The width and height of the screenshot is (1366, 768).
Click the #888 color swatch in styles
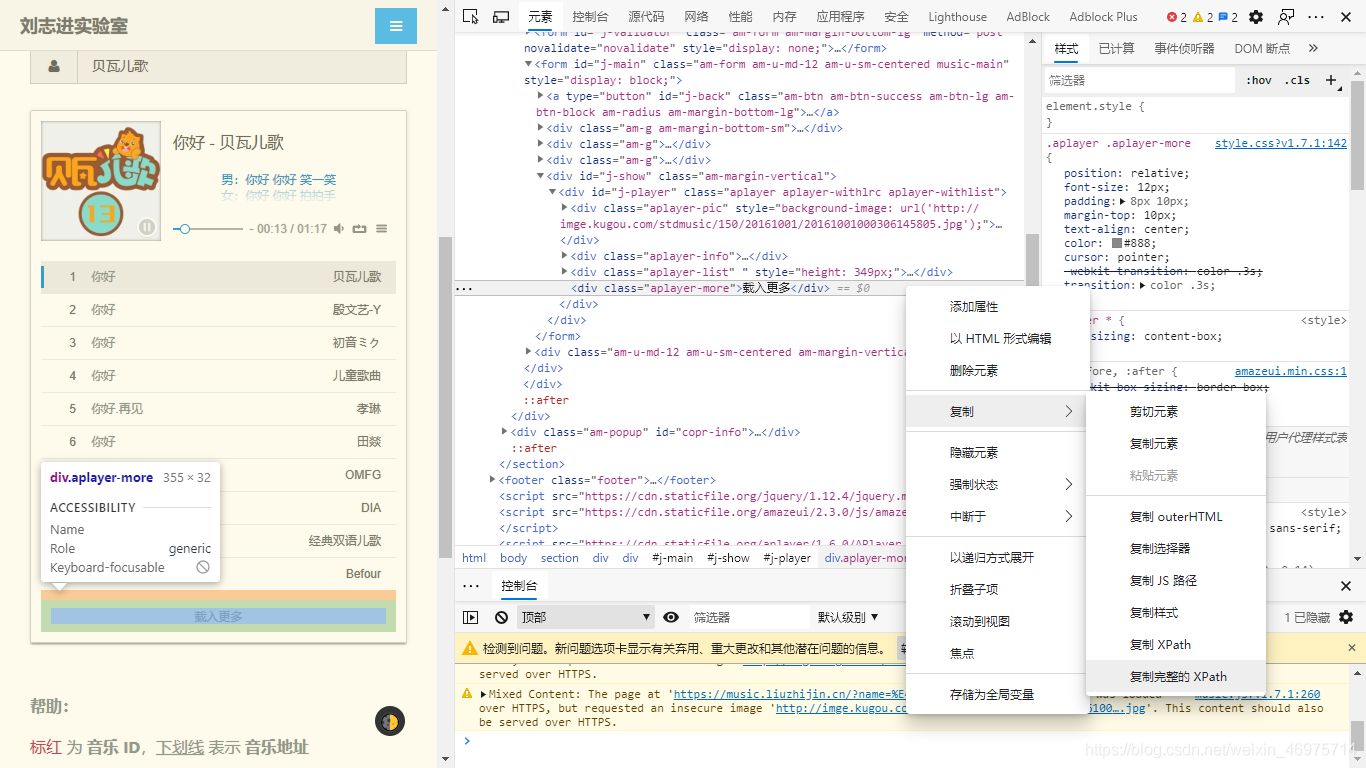click(x=1117, y=243)
